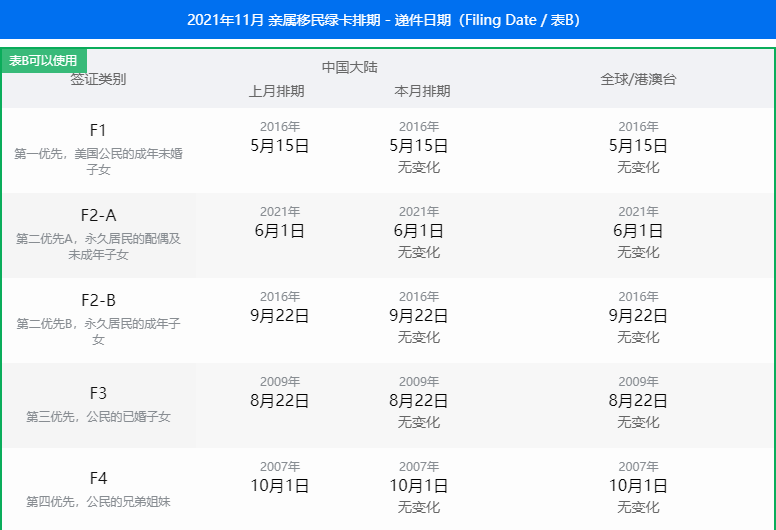
Task: Click F2-B this-month China date '9月22日'
Action: tap(419, 316)
